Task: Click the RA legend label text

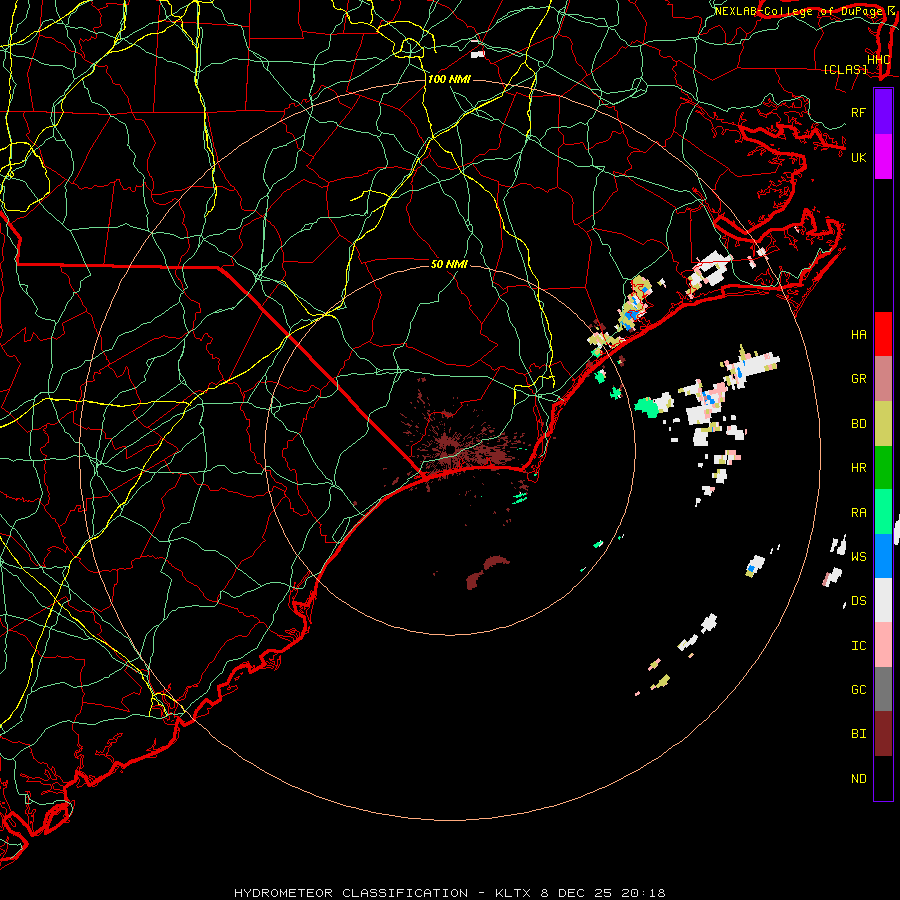Action: pyautogui.click(x=858, y=513)
